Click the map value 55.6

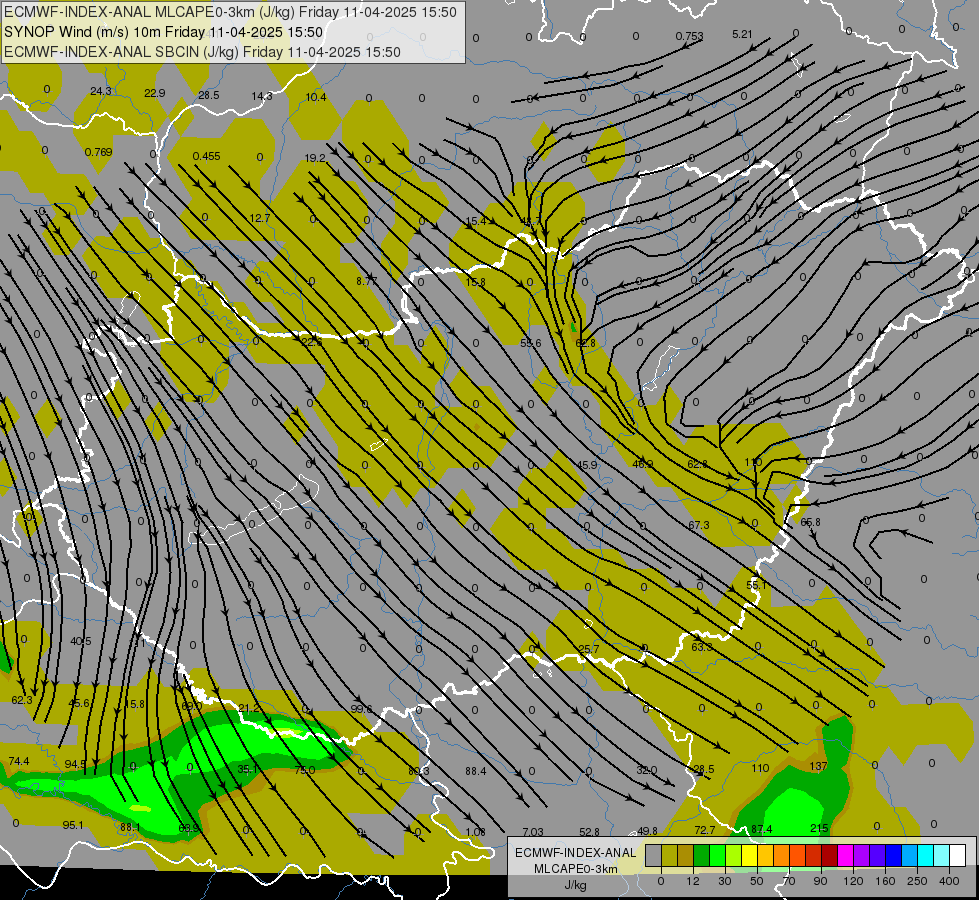(531, 343)
